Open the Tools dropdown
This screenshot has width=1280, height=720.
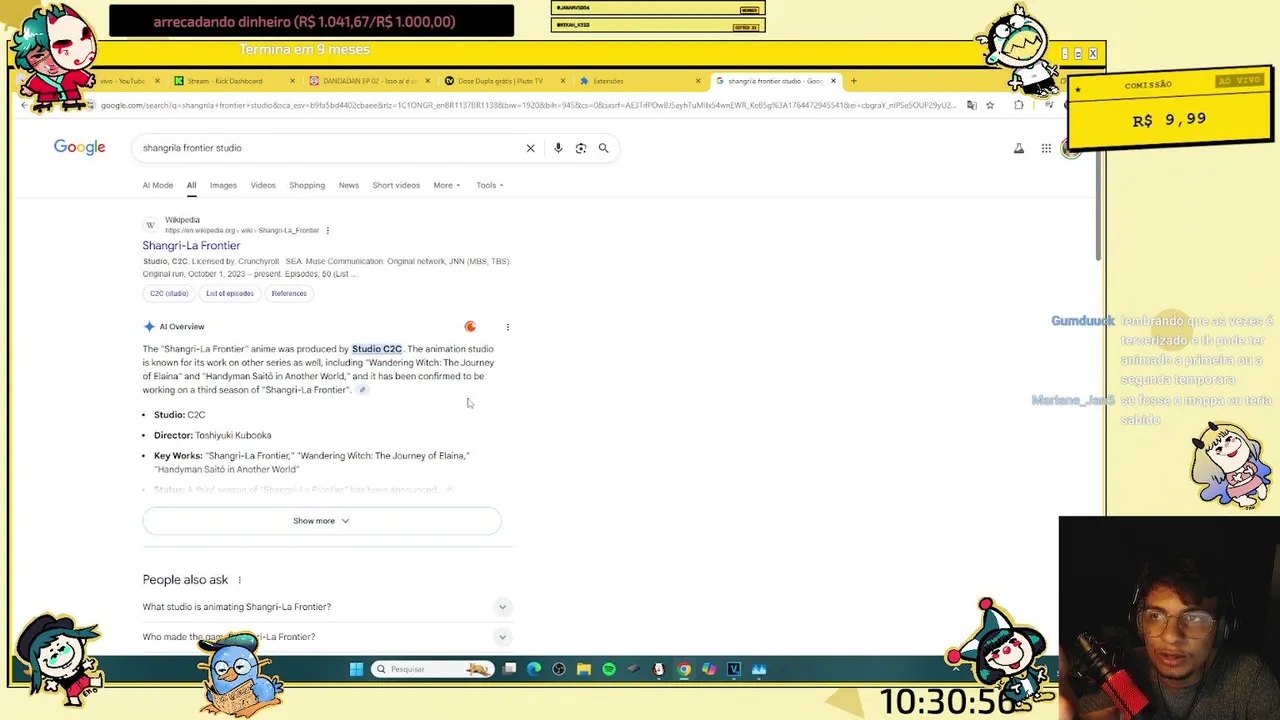point(490,185)
